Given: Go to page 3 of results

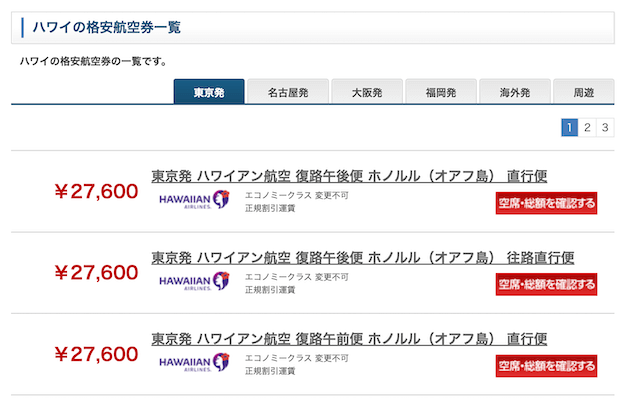Looking at the screenshot, I should click(605, 127).
